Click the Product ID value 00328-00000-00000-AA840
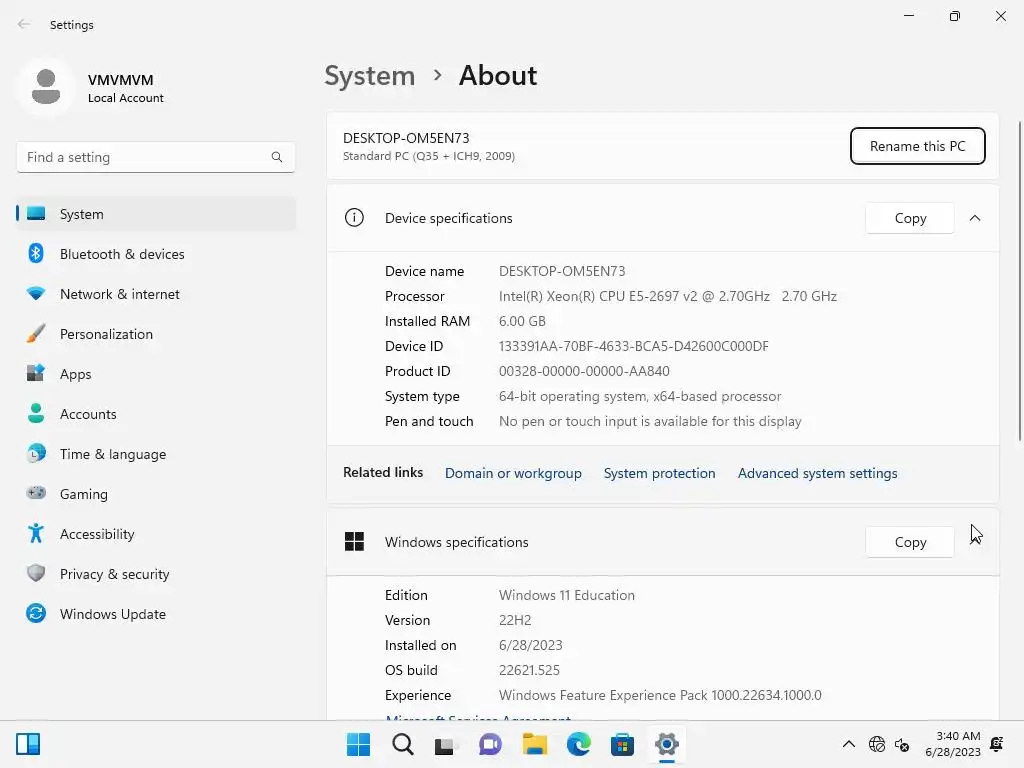The image size is (1024, 768). [584, 371]
